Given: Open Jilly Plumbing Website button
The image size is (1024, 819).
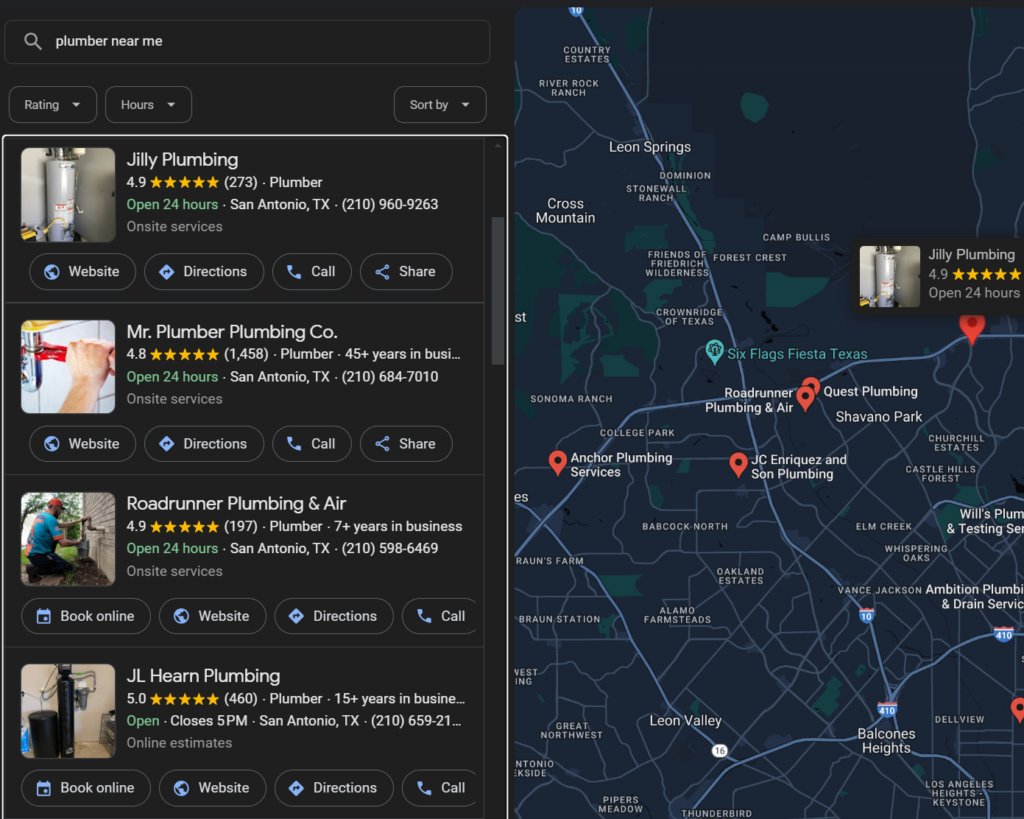Looking at the screenshot, I should (82, 272).
